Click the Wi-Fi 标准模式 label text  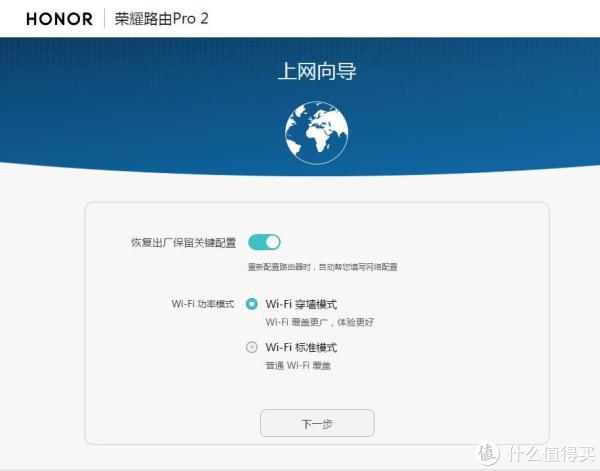coord(301,347)
